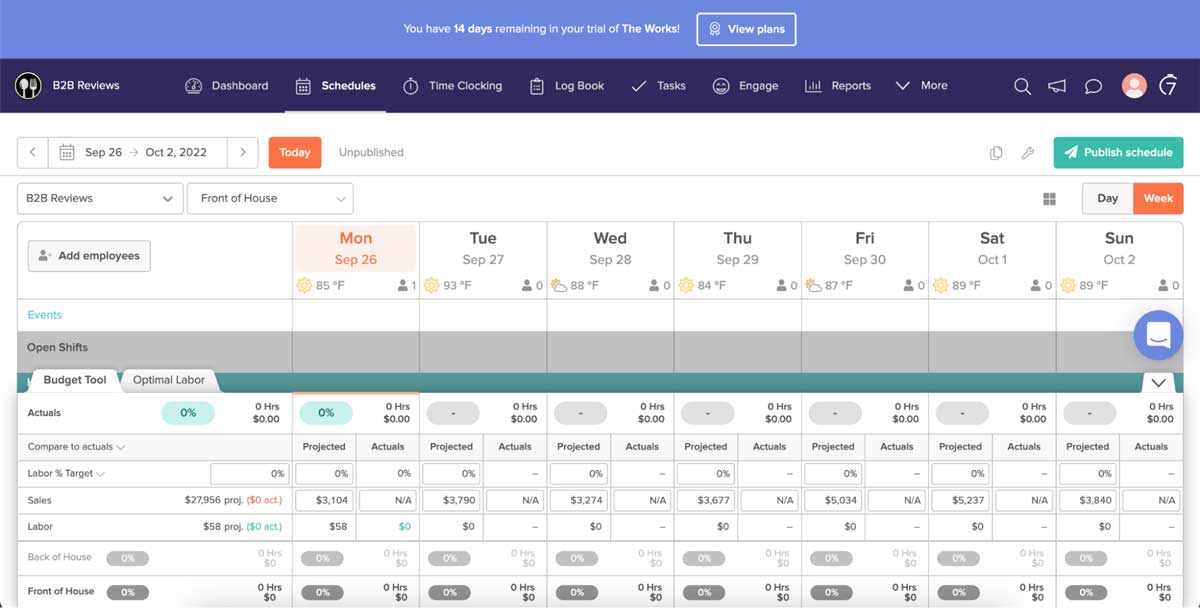Open the Front of House department dropdown
Screen dimensions: 1200x608
(x=270, y=198)
